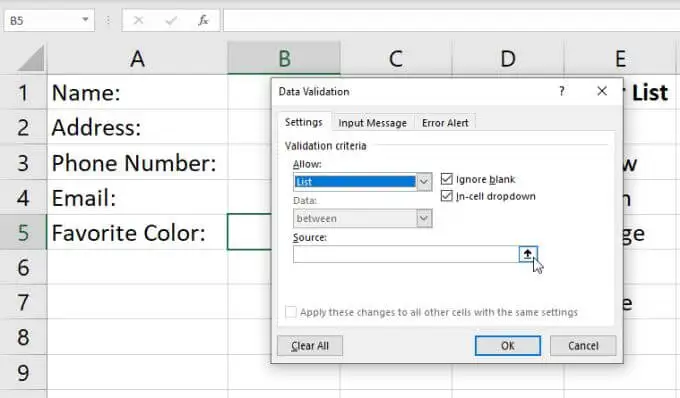Click the Select All corner triangle

tap(31, 59)
